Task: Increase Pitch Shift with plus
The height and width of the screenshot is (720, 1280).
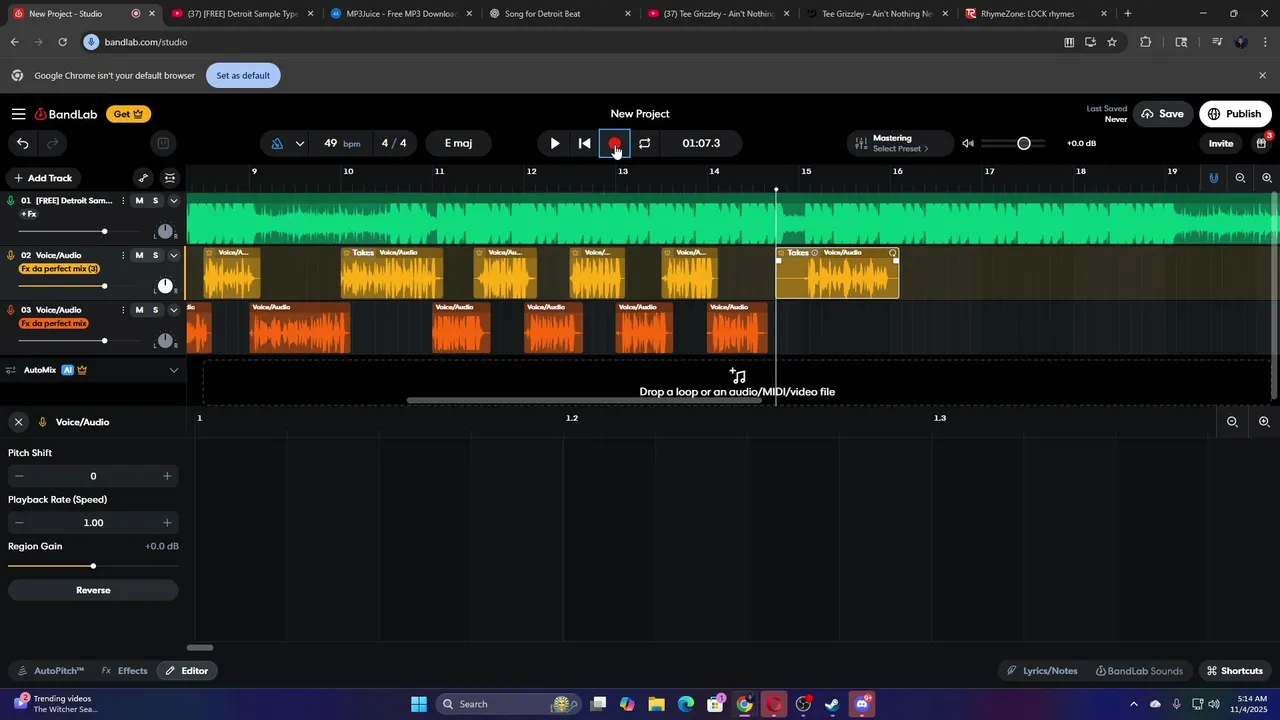Action: (167, 476)
